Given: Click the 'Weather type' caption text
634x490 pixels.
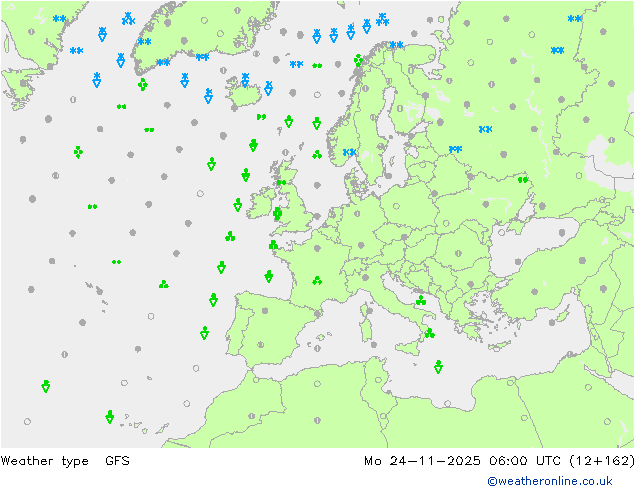Looking at the screenshot, I should click(x=44, y=461).
